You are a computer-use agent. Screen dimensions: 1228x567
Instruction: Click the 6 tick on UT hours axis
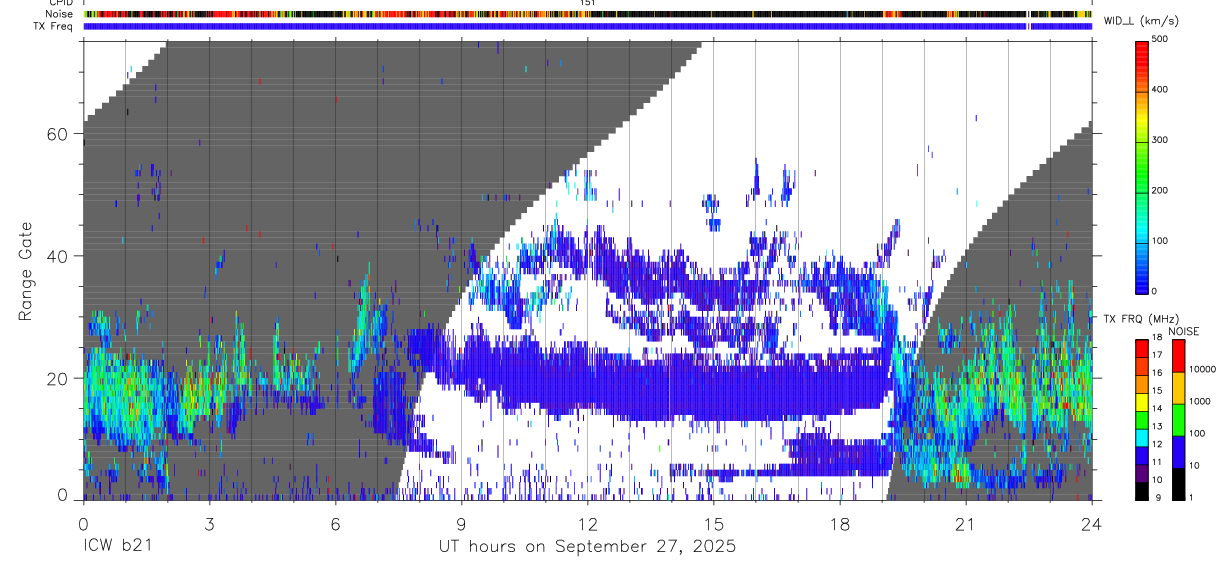(x=335, y=524)
